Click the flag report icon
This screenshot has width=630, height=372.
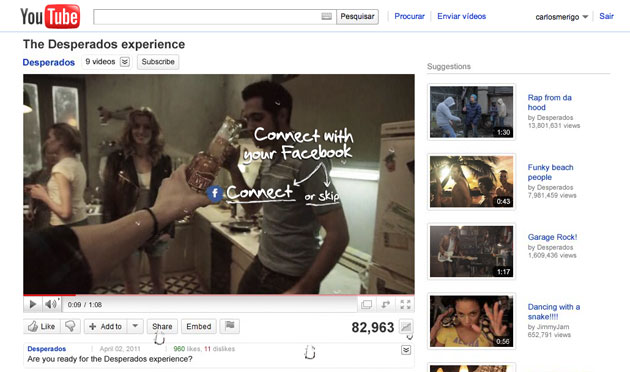pyautogui.click(x=229, y=326)
